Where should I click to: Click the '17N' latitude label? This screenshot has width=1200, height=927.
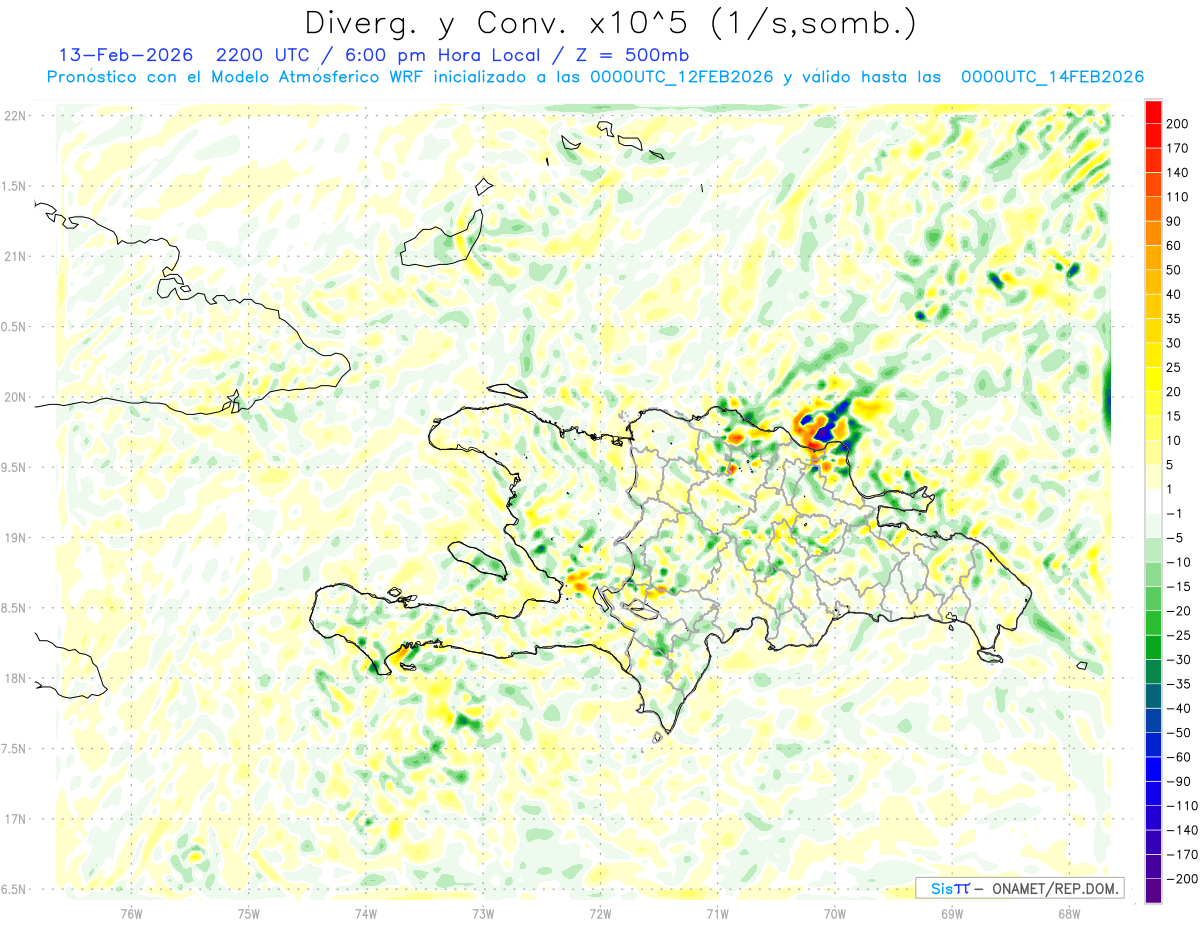[x=14, y=819]
